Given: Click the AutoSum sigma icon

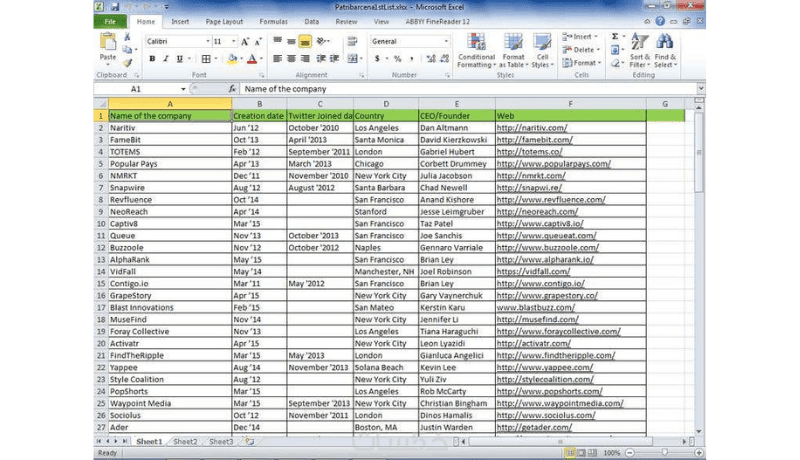Looking at the screenshot, I should coord(615,37).
